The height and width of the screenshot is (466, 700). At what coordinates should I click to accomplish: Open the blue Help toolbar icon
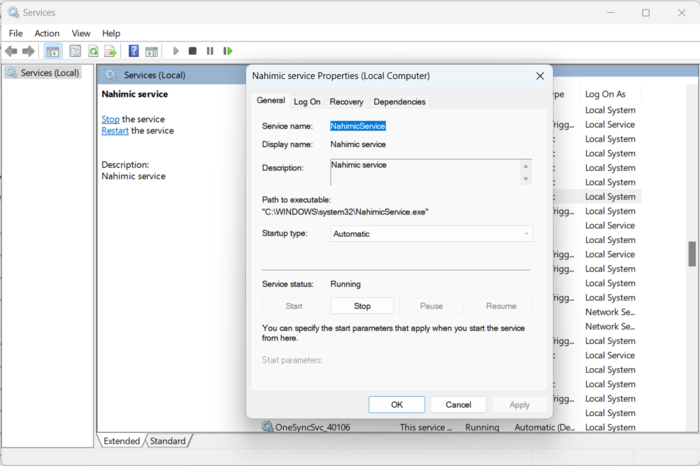(x=134, y=51)
